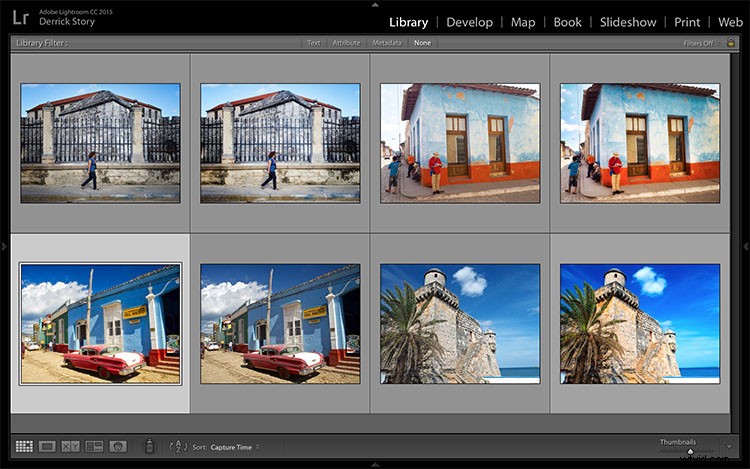Screen dimensions: 750x469
Task: Open the Map module
Action: point(523,22)
